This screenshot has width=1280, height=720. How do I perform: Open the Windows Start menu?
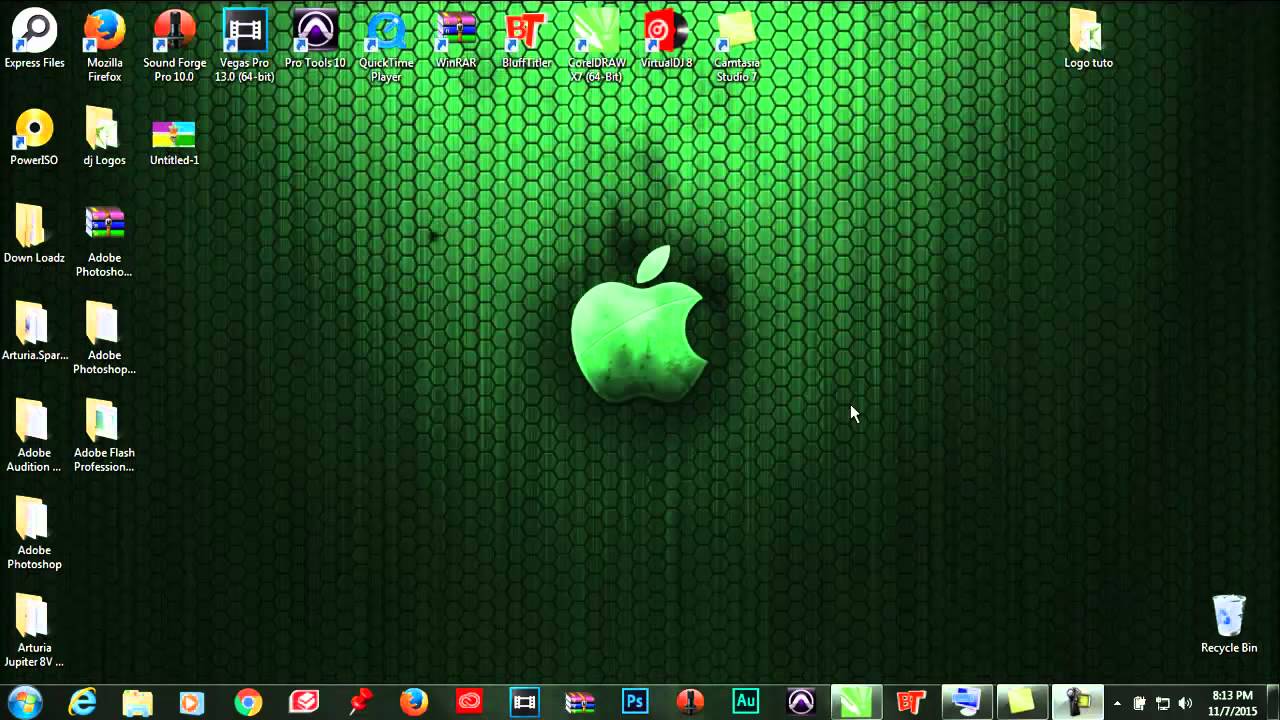coord(25,702)
